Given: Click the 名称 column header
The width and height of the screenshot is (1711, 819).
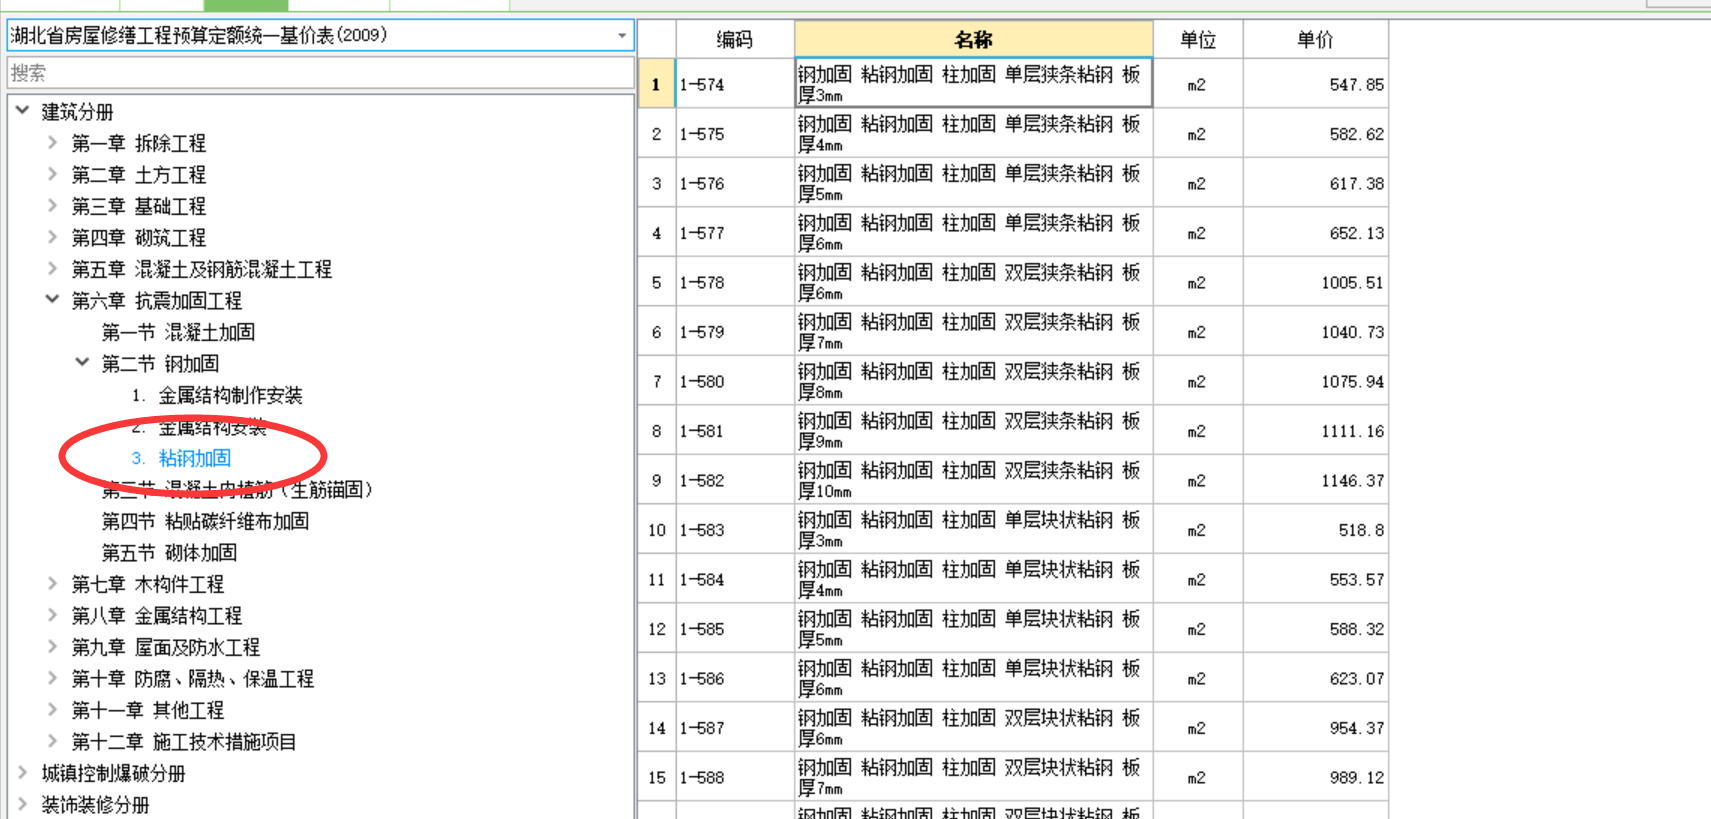Looking at the screenshot, I should 973,39.
